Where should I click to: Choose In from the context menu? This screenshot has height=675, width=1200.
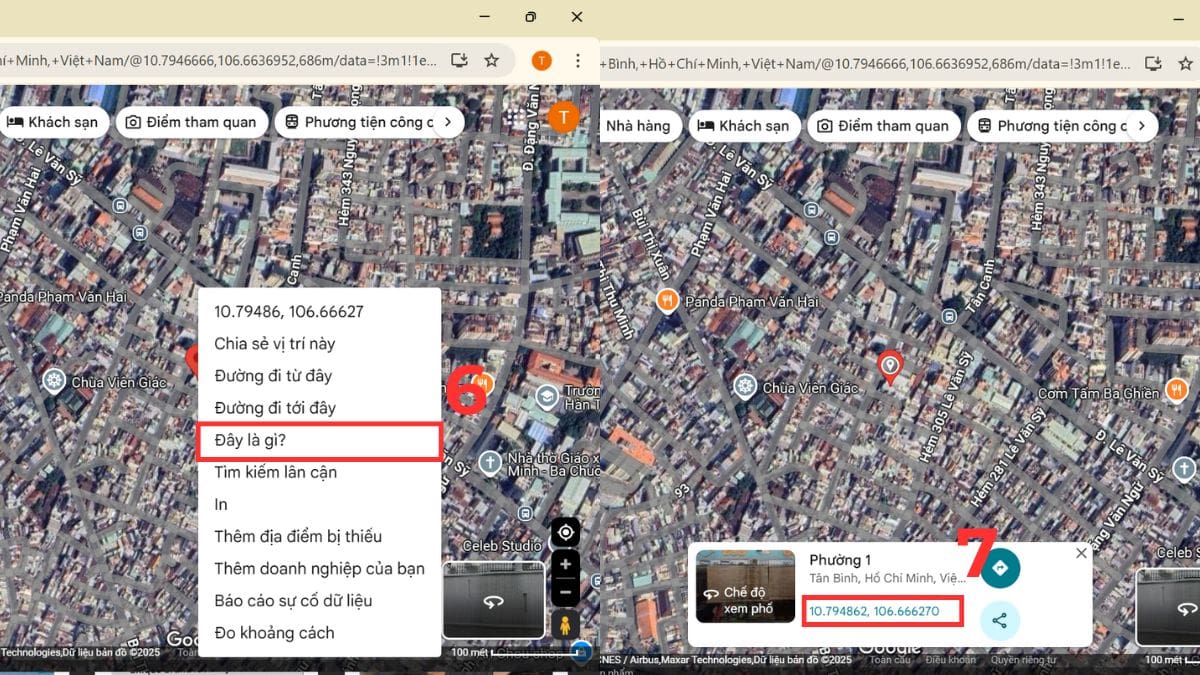point(319,504)
